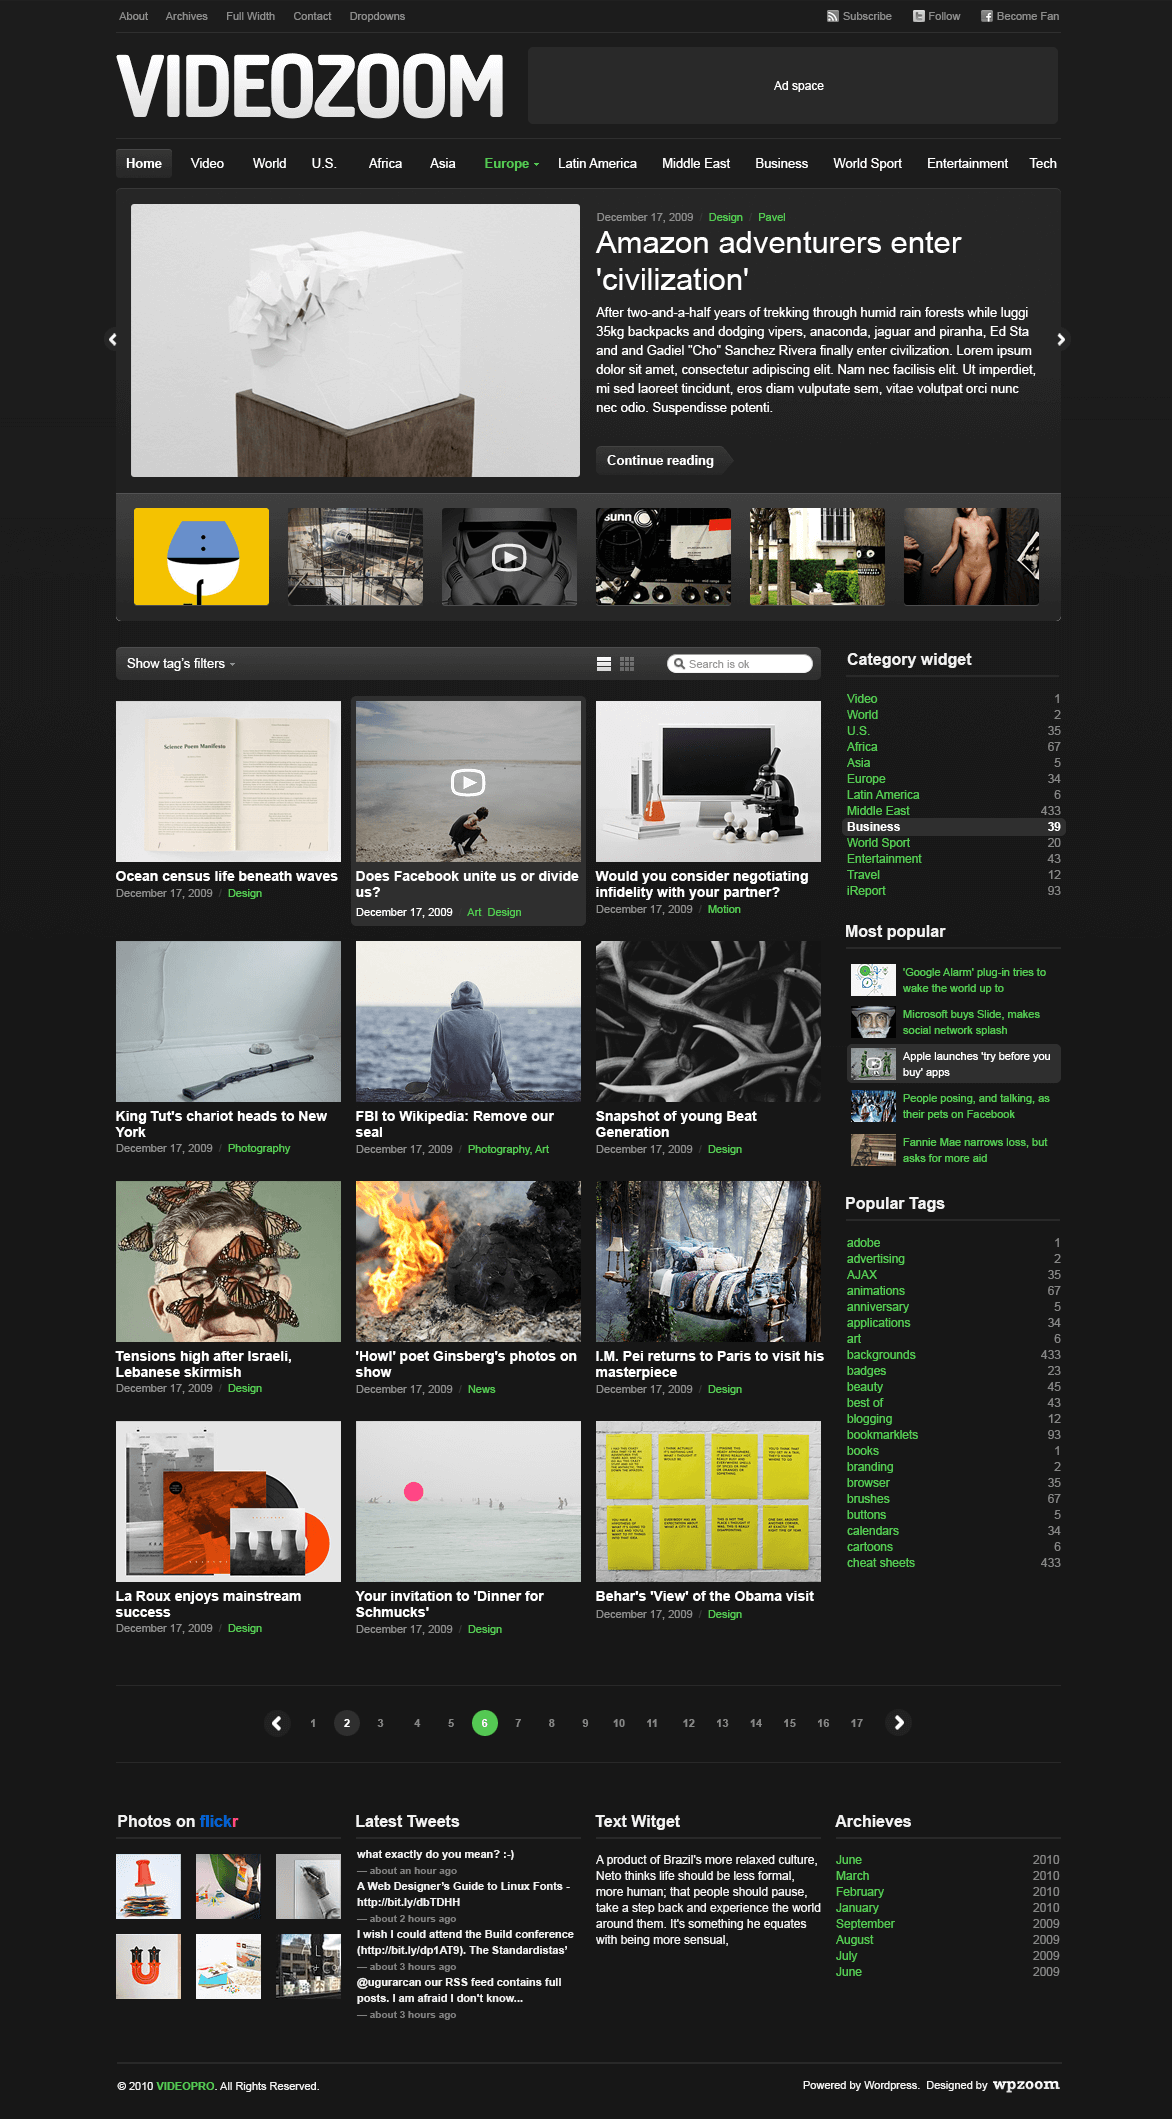This screenshot has width=1172, height=2119.
Task: Click the Pavel author link
Action: pos(772,217)
